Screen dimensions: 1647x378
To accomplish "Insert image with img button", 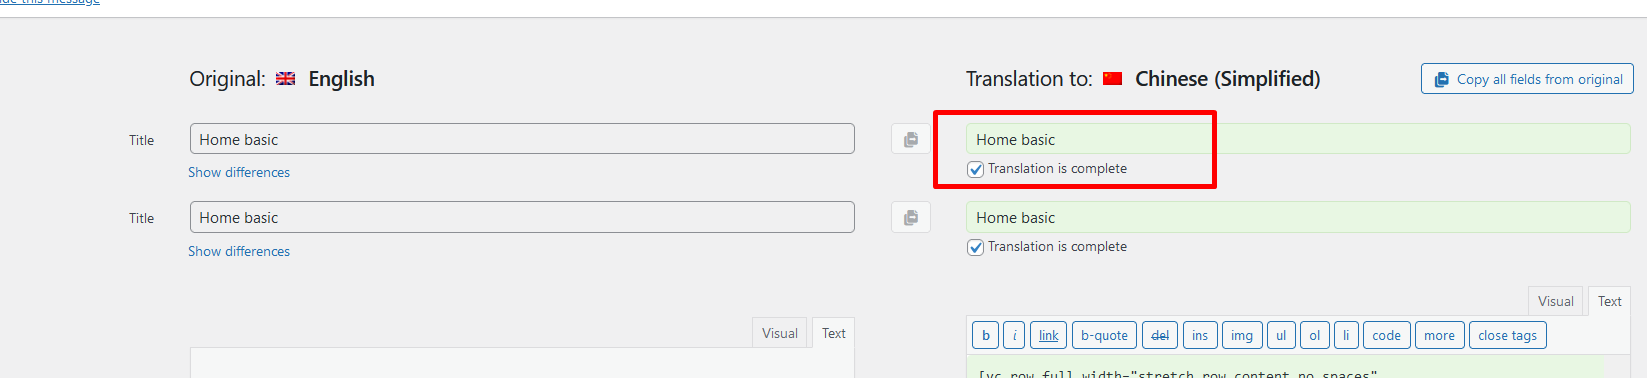I will tap(1241, 335).
